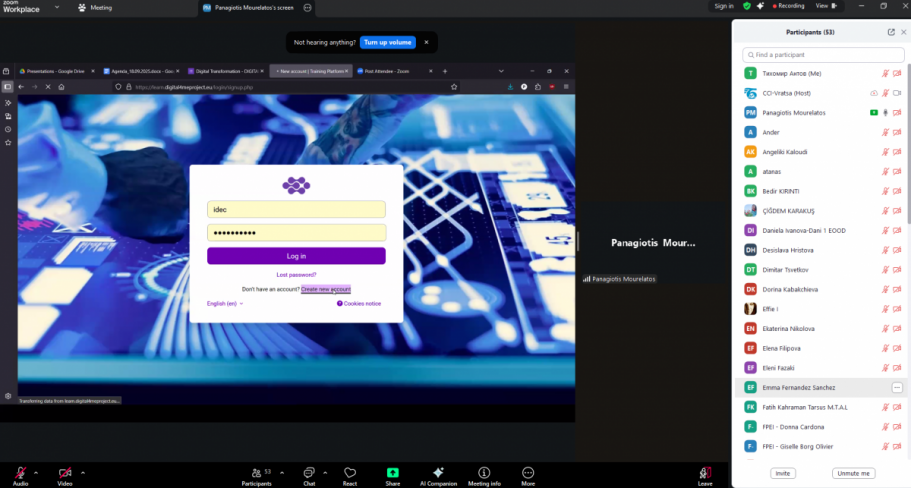The image size is (911, 488).
Task: Open the More options toolbar icon
Action: pyautogui.click(x=528, y=472)
